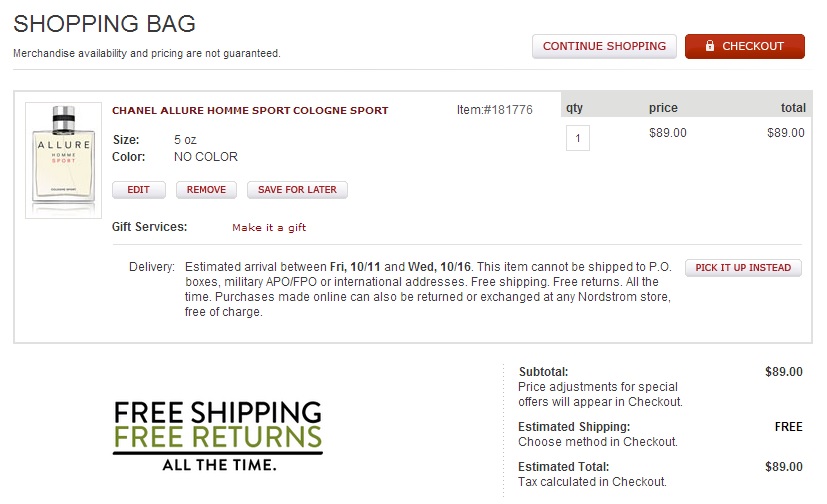Select the Item #181776 text
Image resolution: width=827 pixels, height=504 pixels.
[x=494, y=110]
